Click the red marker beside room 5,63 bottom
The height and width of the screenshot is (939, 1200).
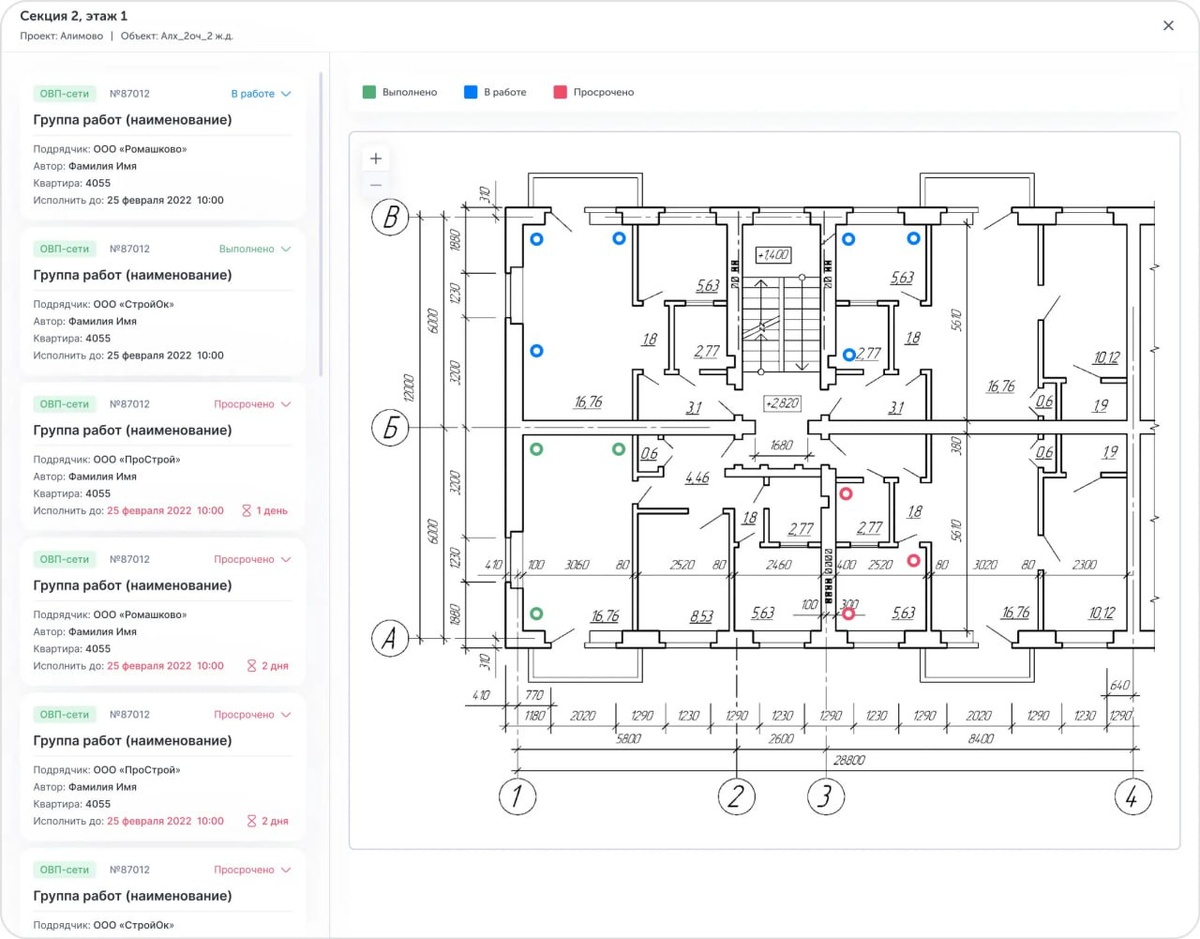tap(849, 614)
